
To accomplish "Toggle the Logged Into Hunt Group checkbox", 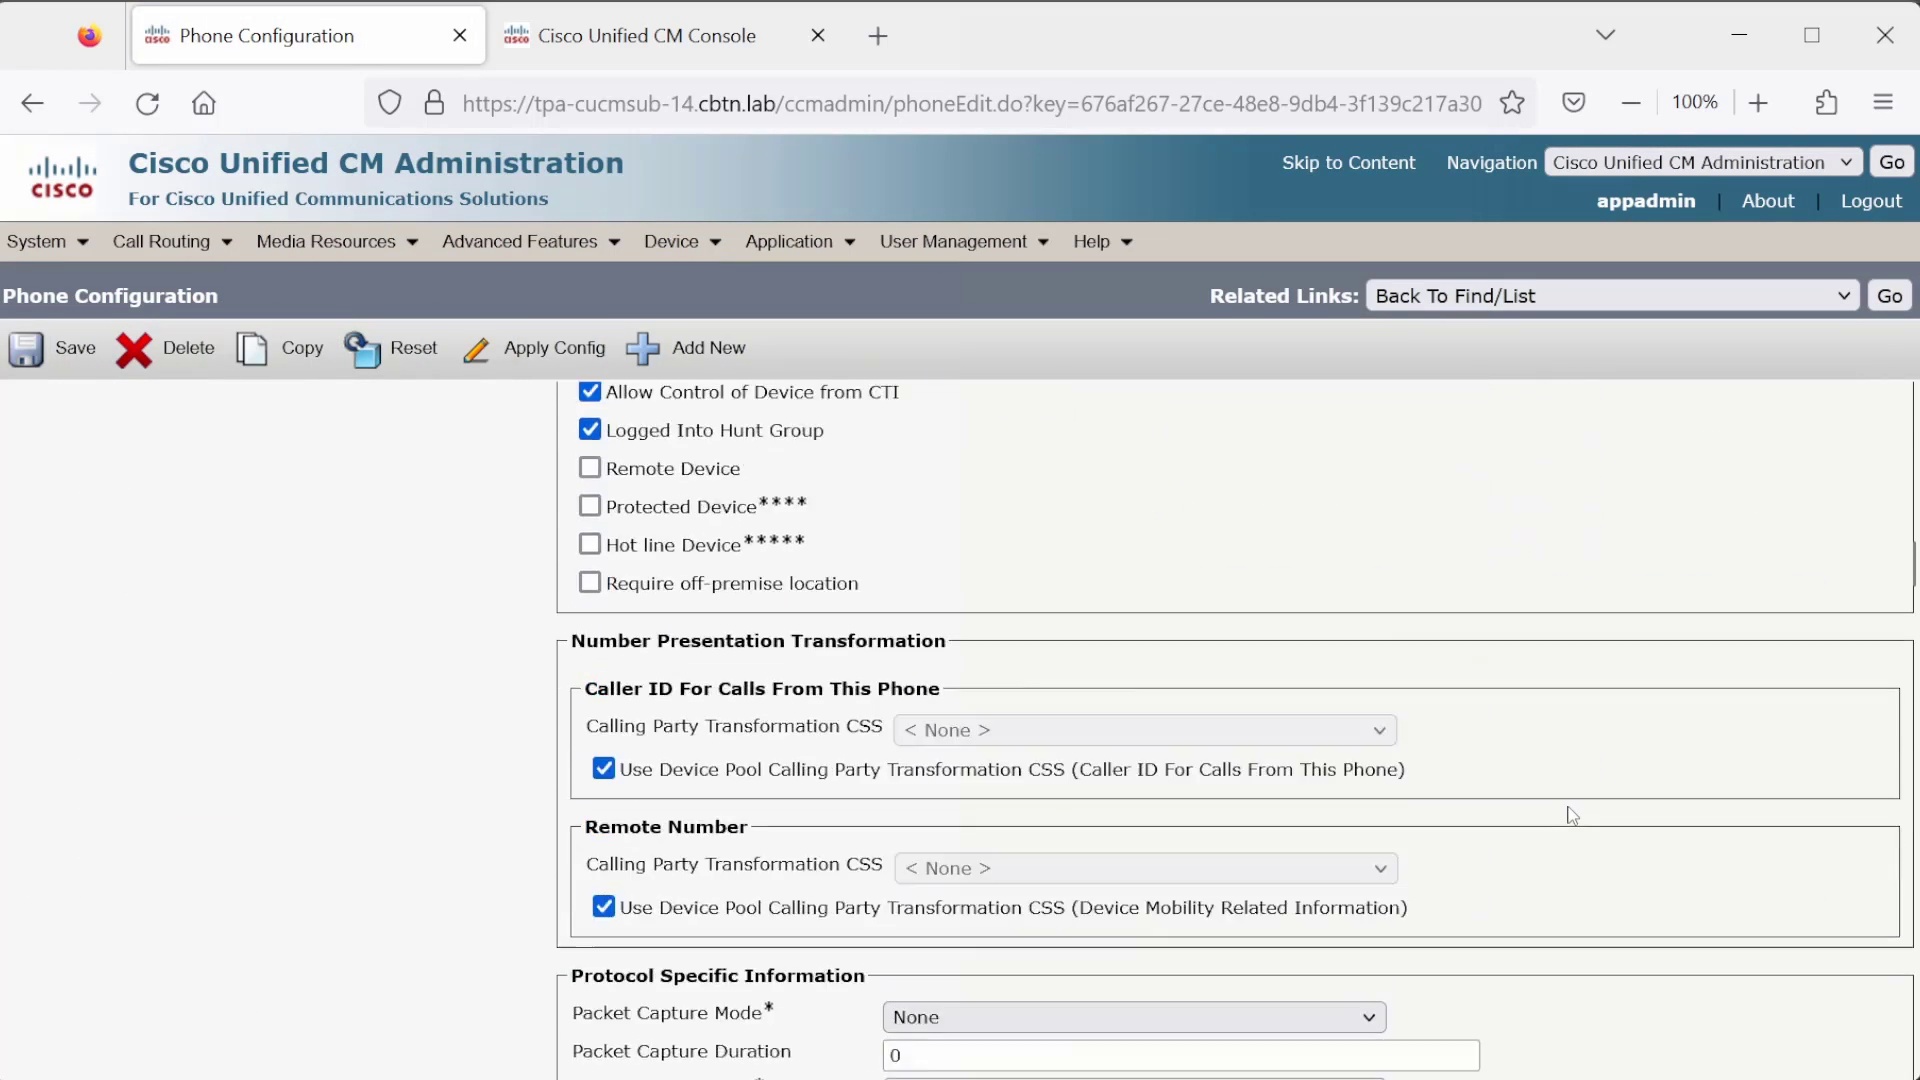I will (589, 429).
